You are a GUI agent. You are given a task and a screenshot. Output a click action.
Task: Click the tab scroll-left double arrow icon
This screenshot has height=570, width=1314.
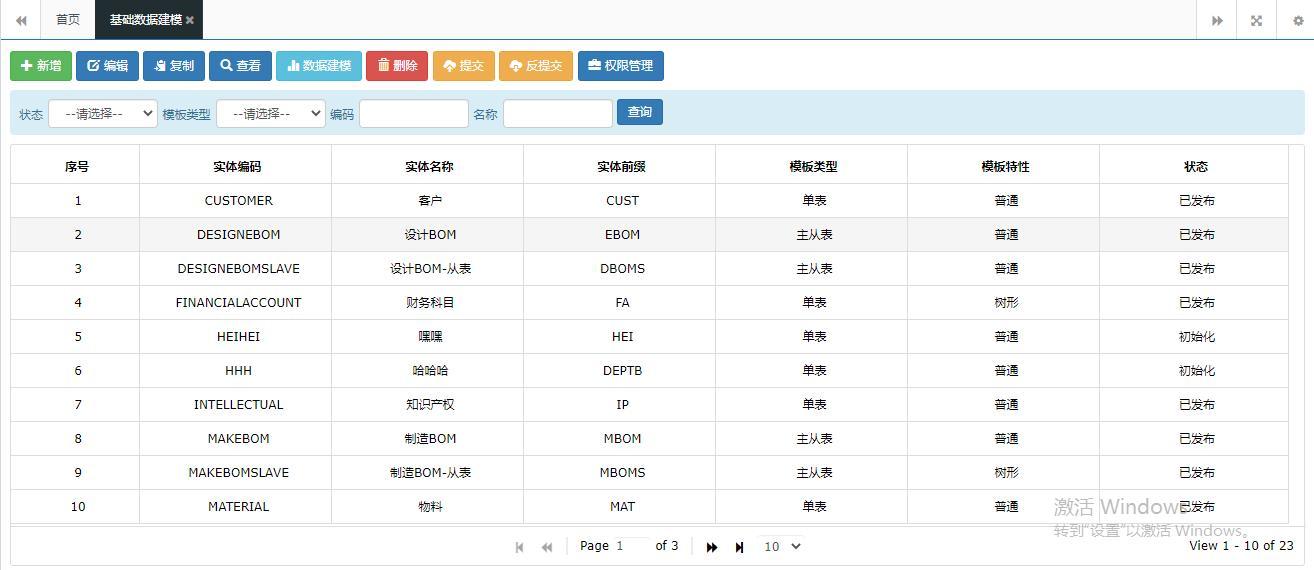20,20
